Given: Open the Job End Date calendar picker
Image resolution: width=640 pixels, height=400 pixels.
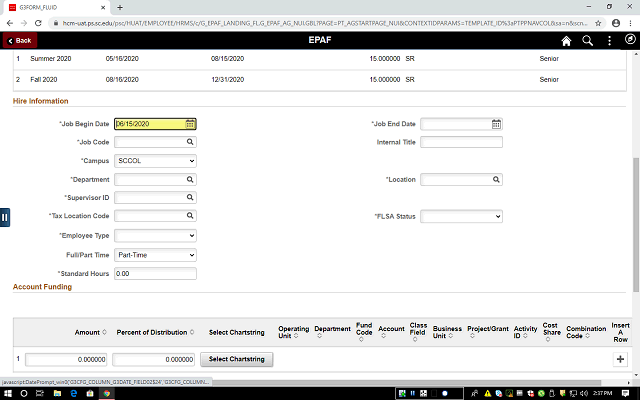Looking at the screenshot, I should pos(496,124).
